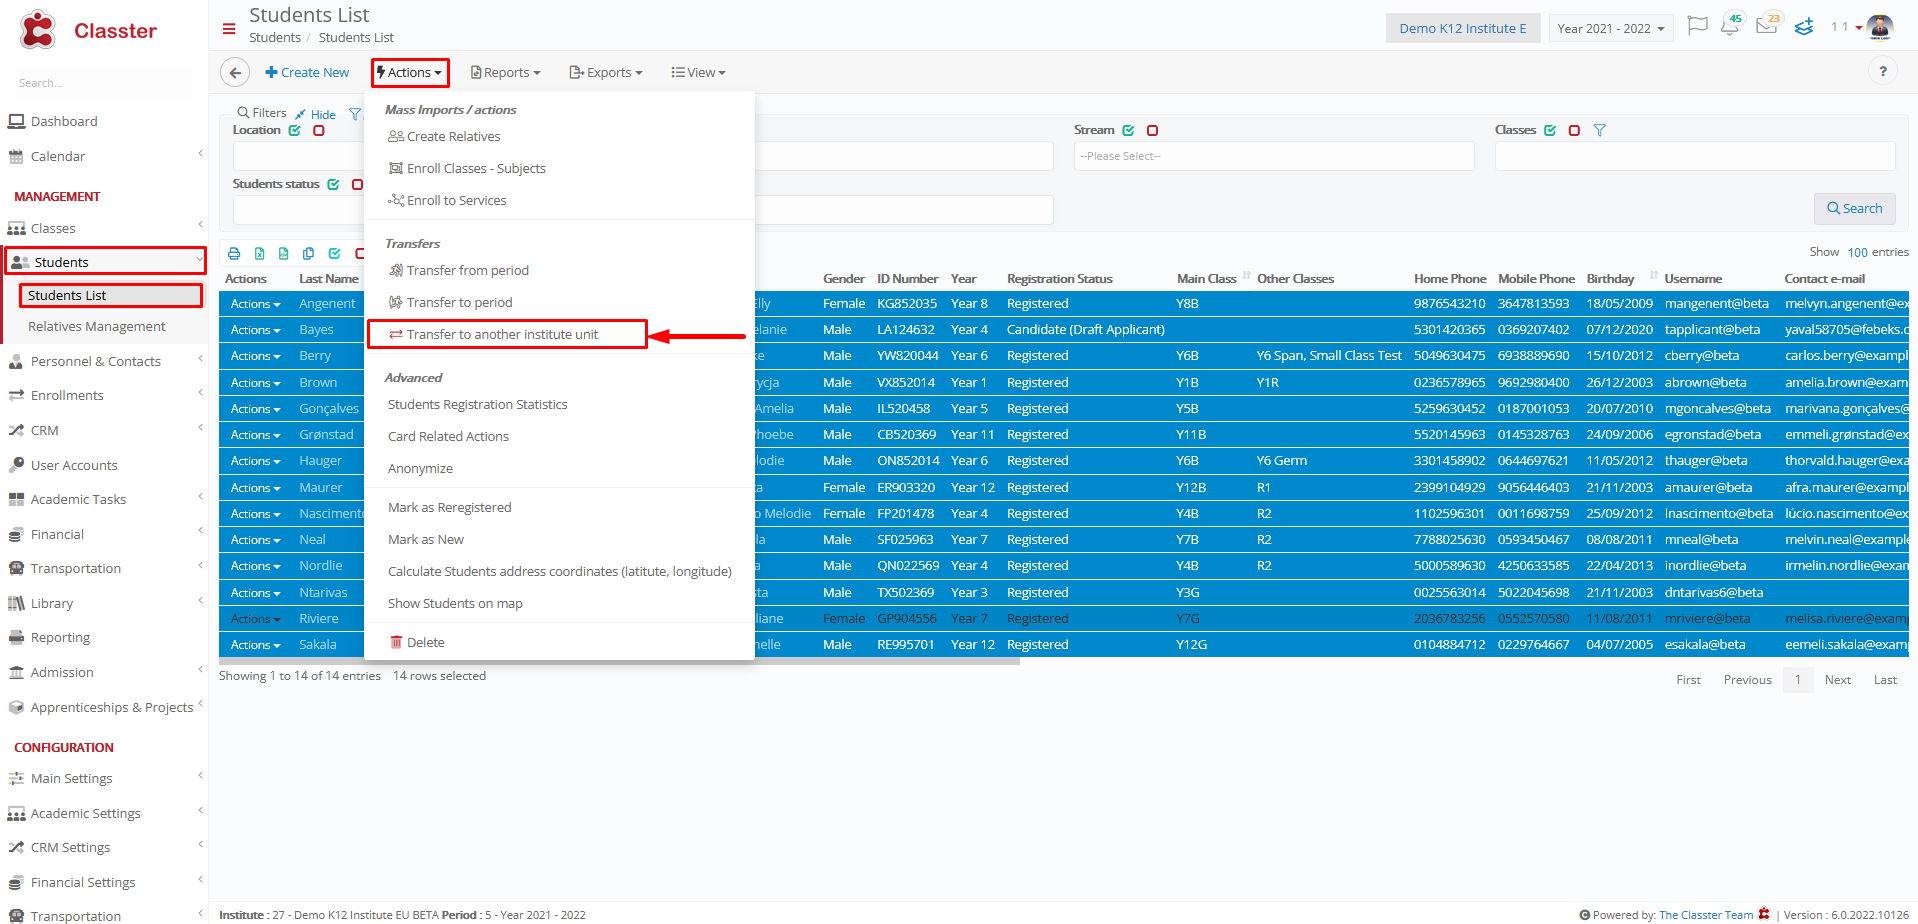The image size is (1918, 924).
Task: Expand Personnel & Contacts sidebar menu
Action: [x=104, y=361]
